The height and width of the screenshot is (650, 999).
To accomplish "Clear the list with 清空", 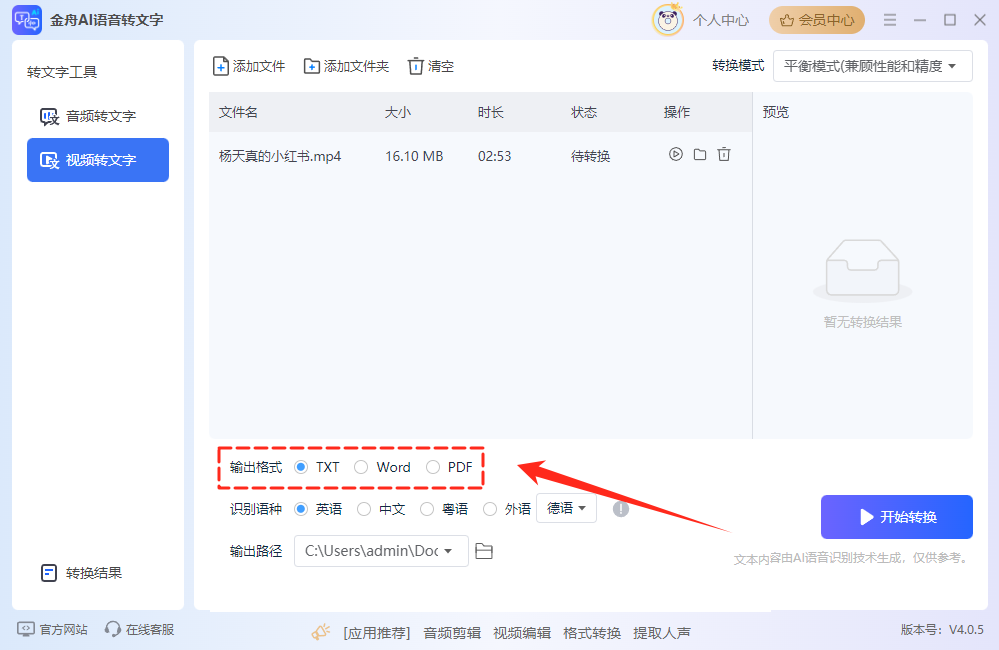I will (x=430, y=66).
